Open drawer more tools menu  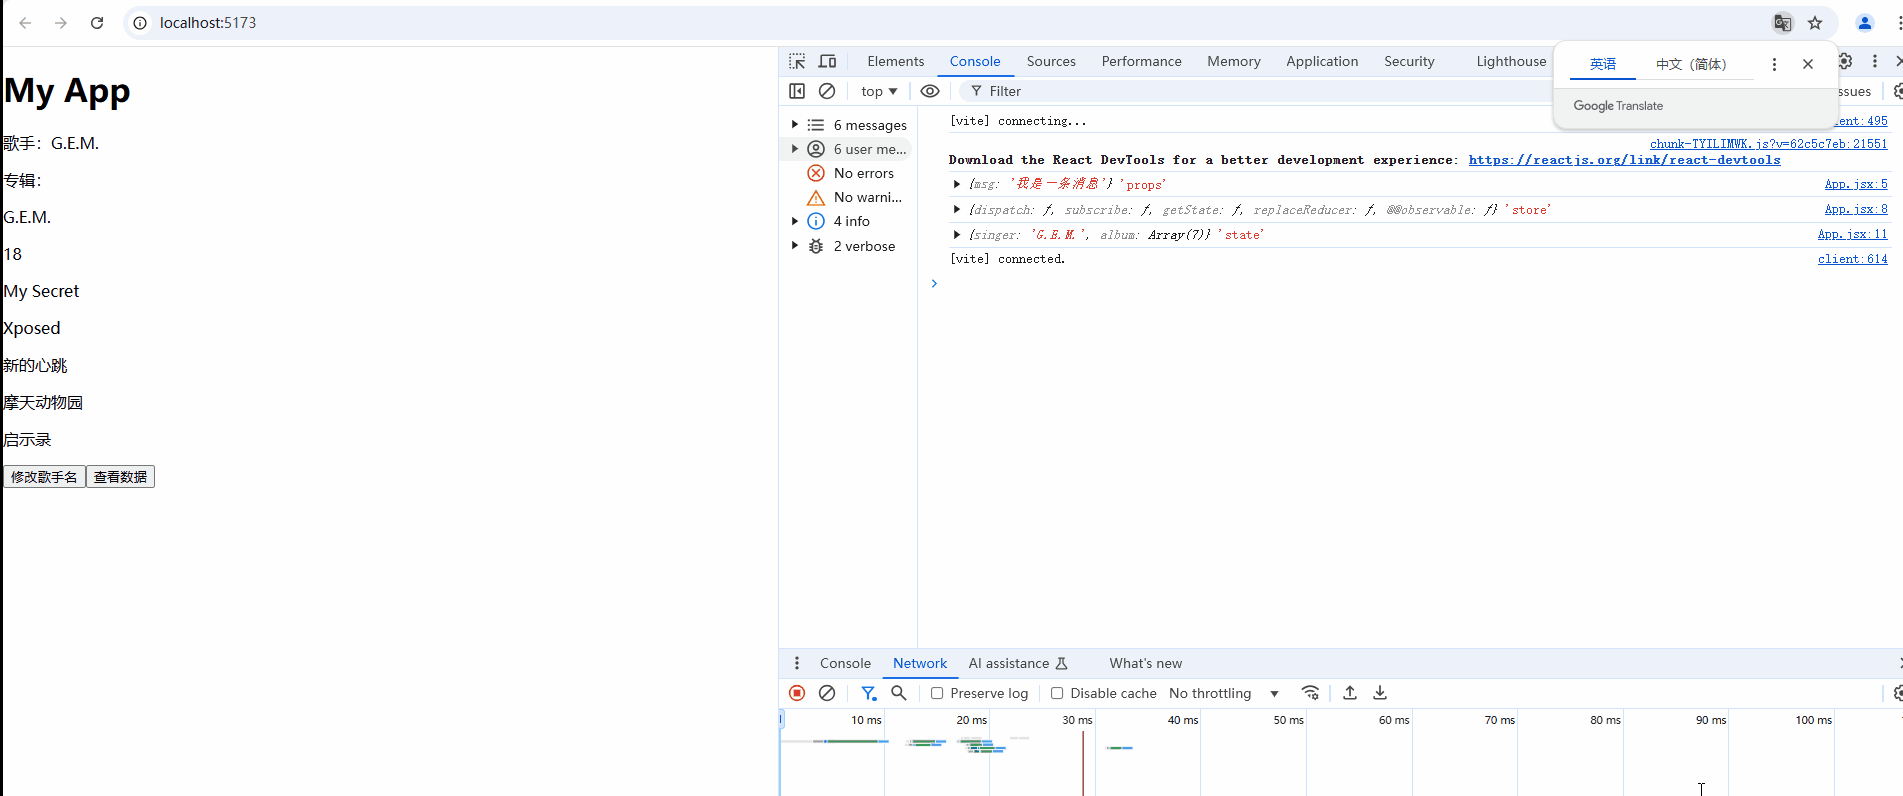coord(797,663)
